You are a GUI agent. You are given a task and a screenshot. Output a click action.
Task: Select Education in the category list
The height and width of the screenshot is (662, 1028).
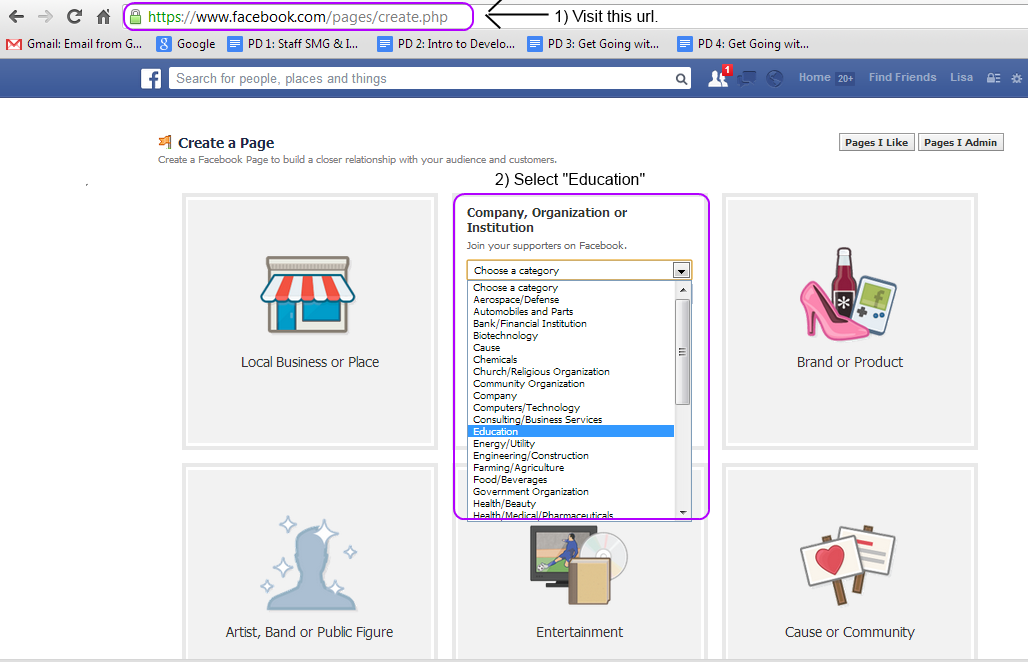570,431
